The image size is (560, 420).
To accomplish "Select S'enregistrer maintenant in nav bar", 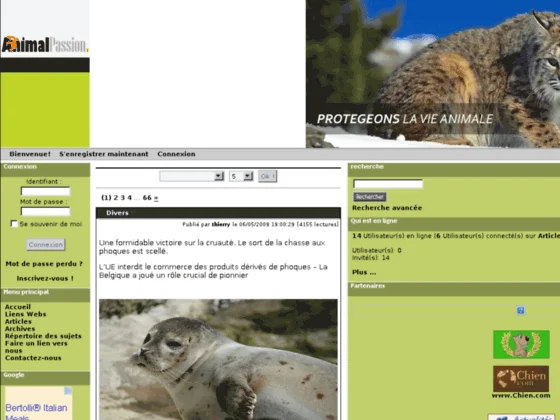I will [x=104, y=154].
